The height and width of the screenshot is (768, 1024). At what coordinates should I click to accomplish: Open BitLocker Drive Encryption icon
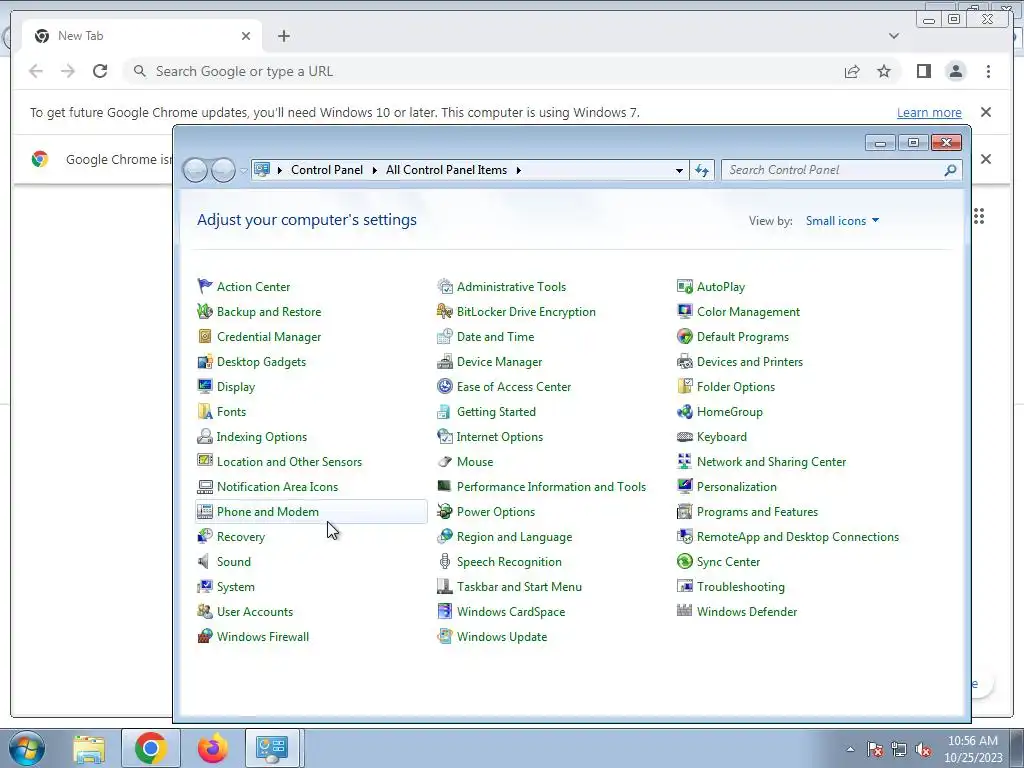(x=445, y=312)
